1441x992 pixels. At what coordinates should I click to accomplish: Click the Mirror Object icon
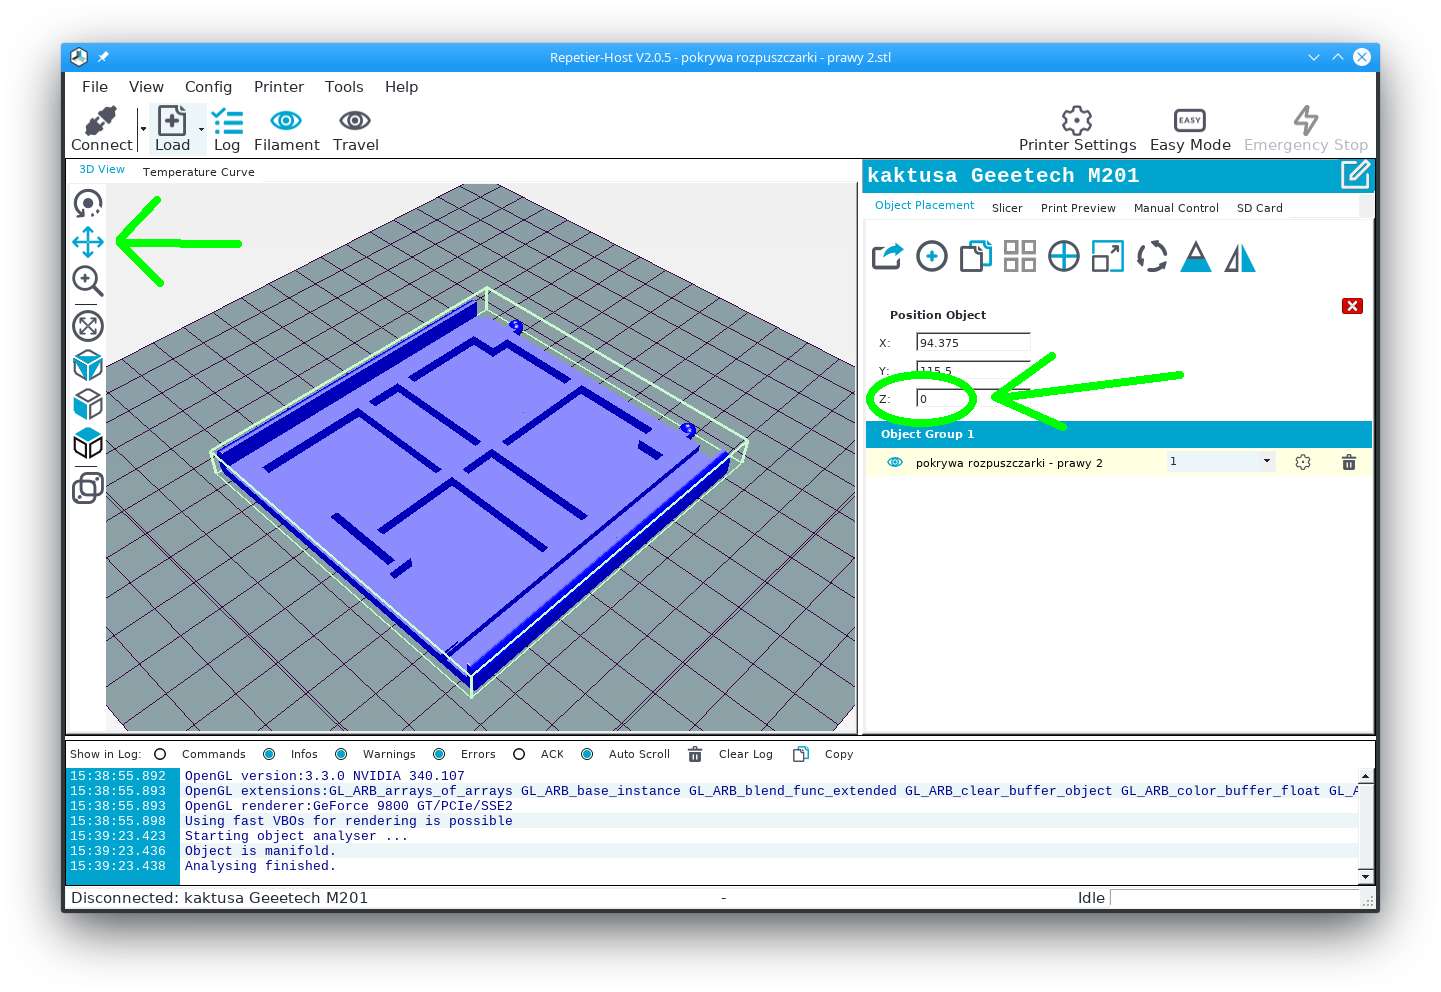(x=1239, y=257)
